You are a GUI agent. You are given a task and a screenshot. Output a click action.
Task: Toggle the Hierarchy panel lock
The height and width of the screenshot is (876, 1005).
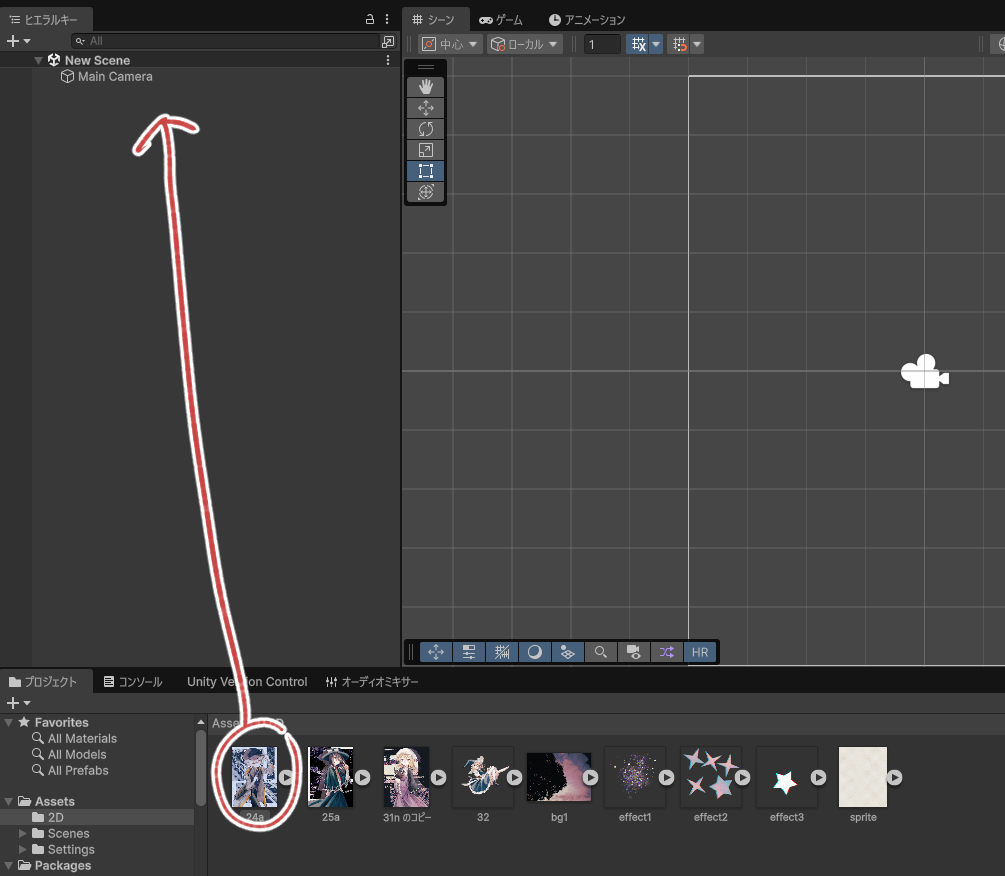click(x=370, y=19)
